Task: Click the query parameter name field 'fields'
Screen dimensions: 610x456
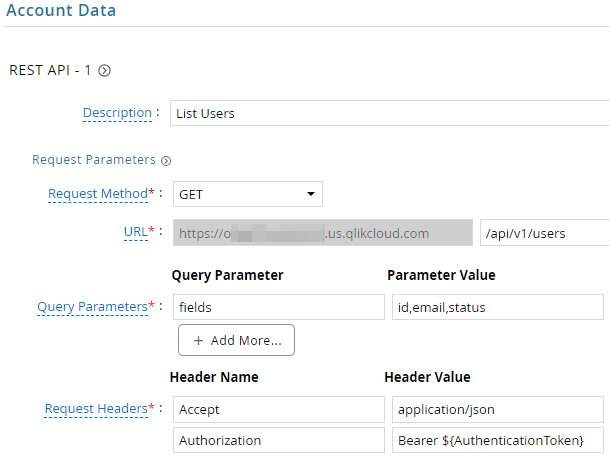Action: click(279, 307)
